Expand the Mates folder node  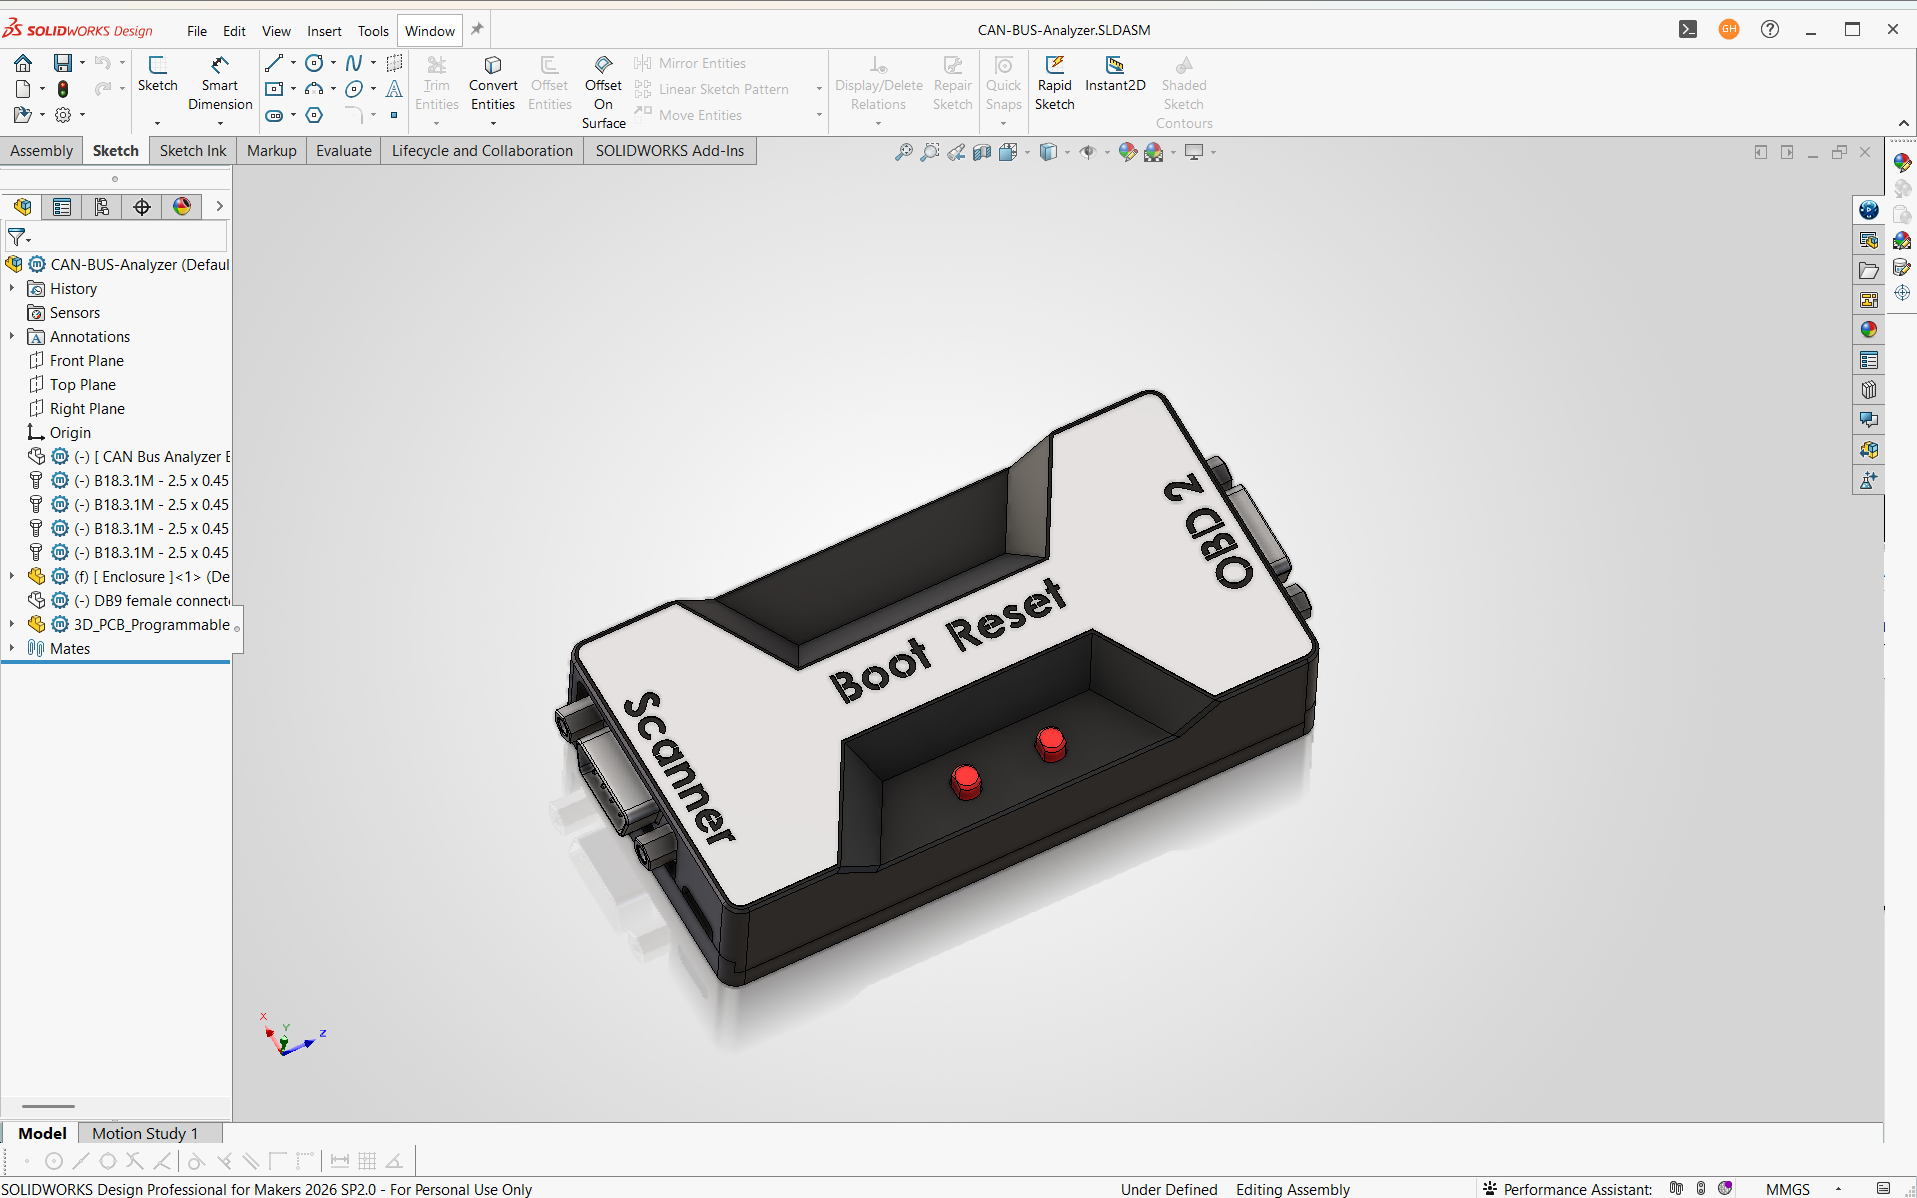tap(12, 649)
